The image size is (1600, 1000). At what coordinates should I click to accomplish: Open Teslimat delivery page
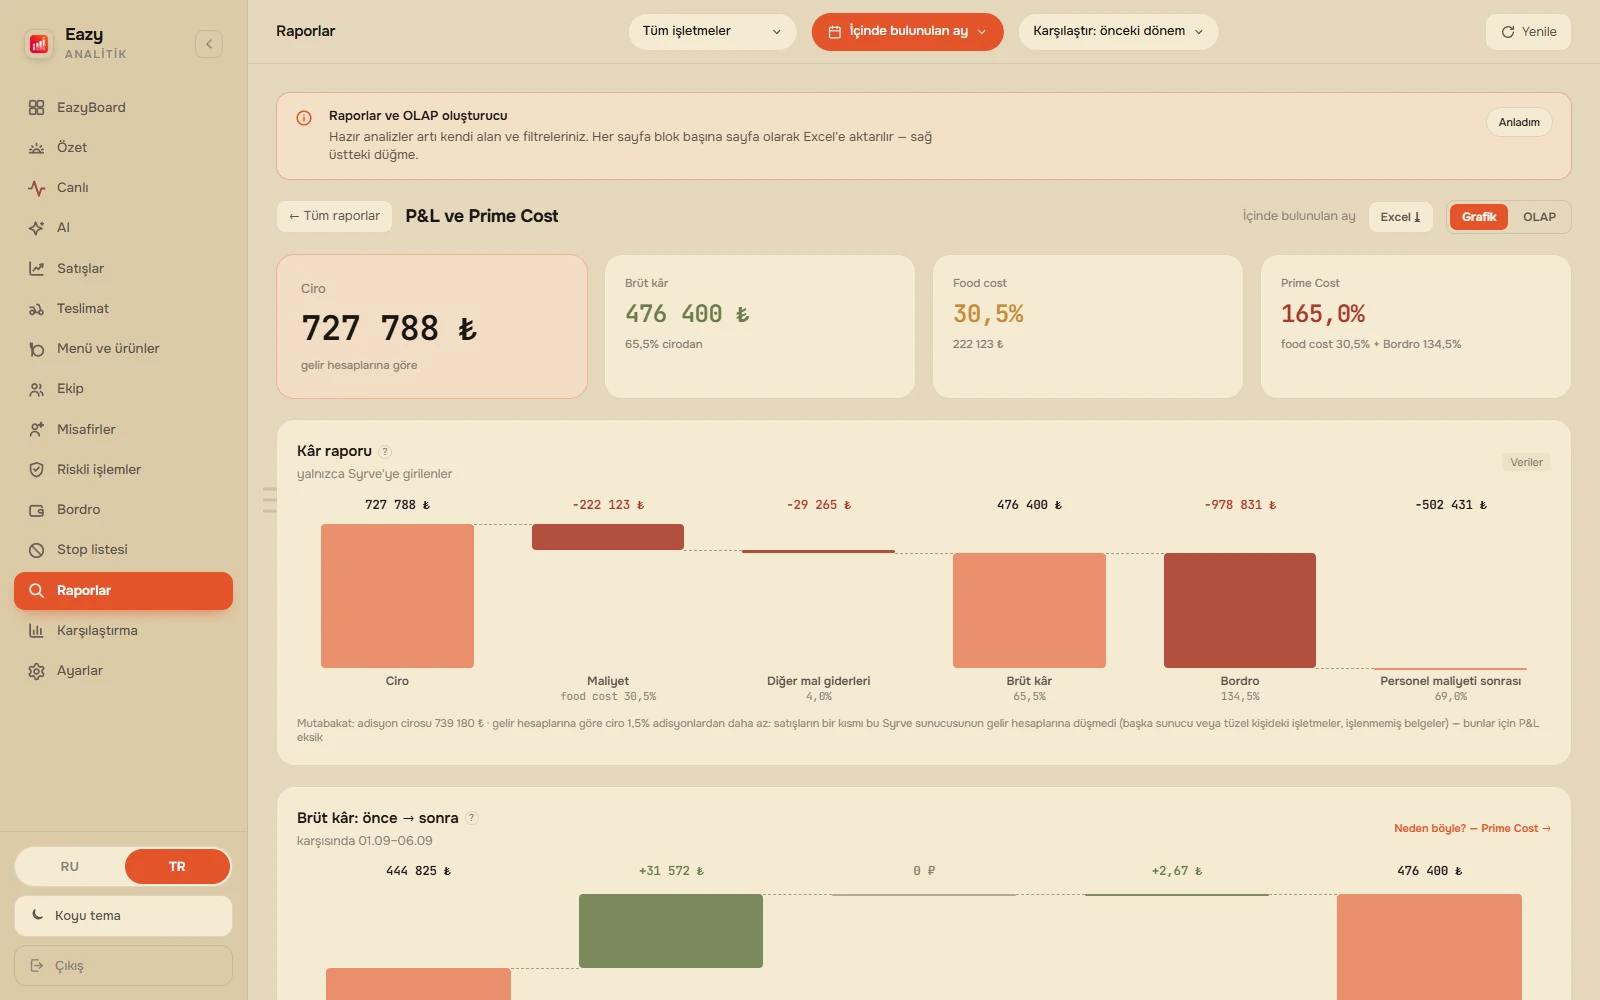(123, 308)
